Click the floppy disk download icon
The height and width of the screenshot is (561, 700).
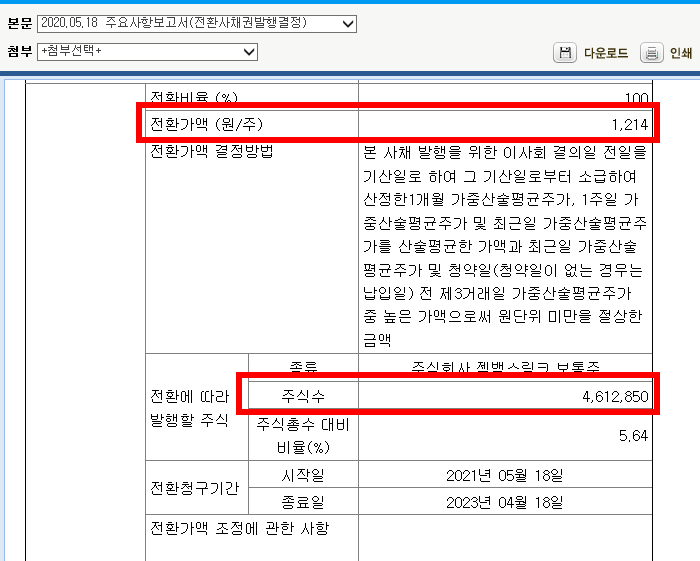pyautogui.click(x=565, y=53)
